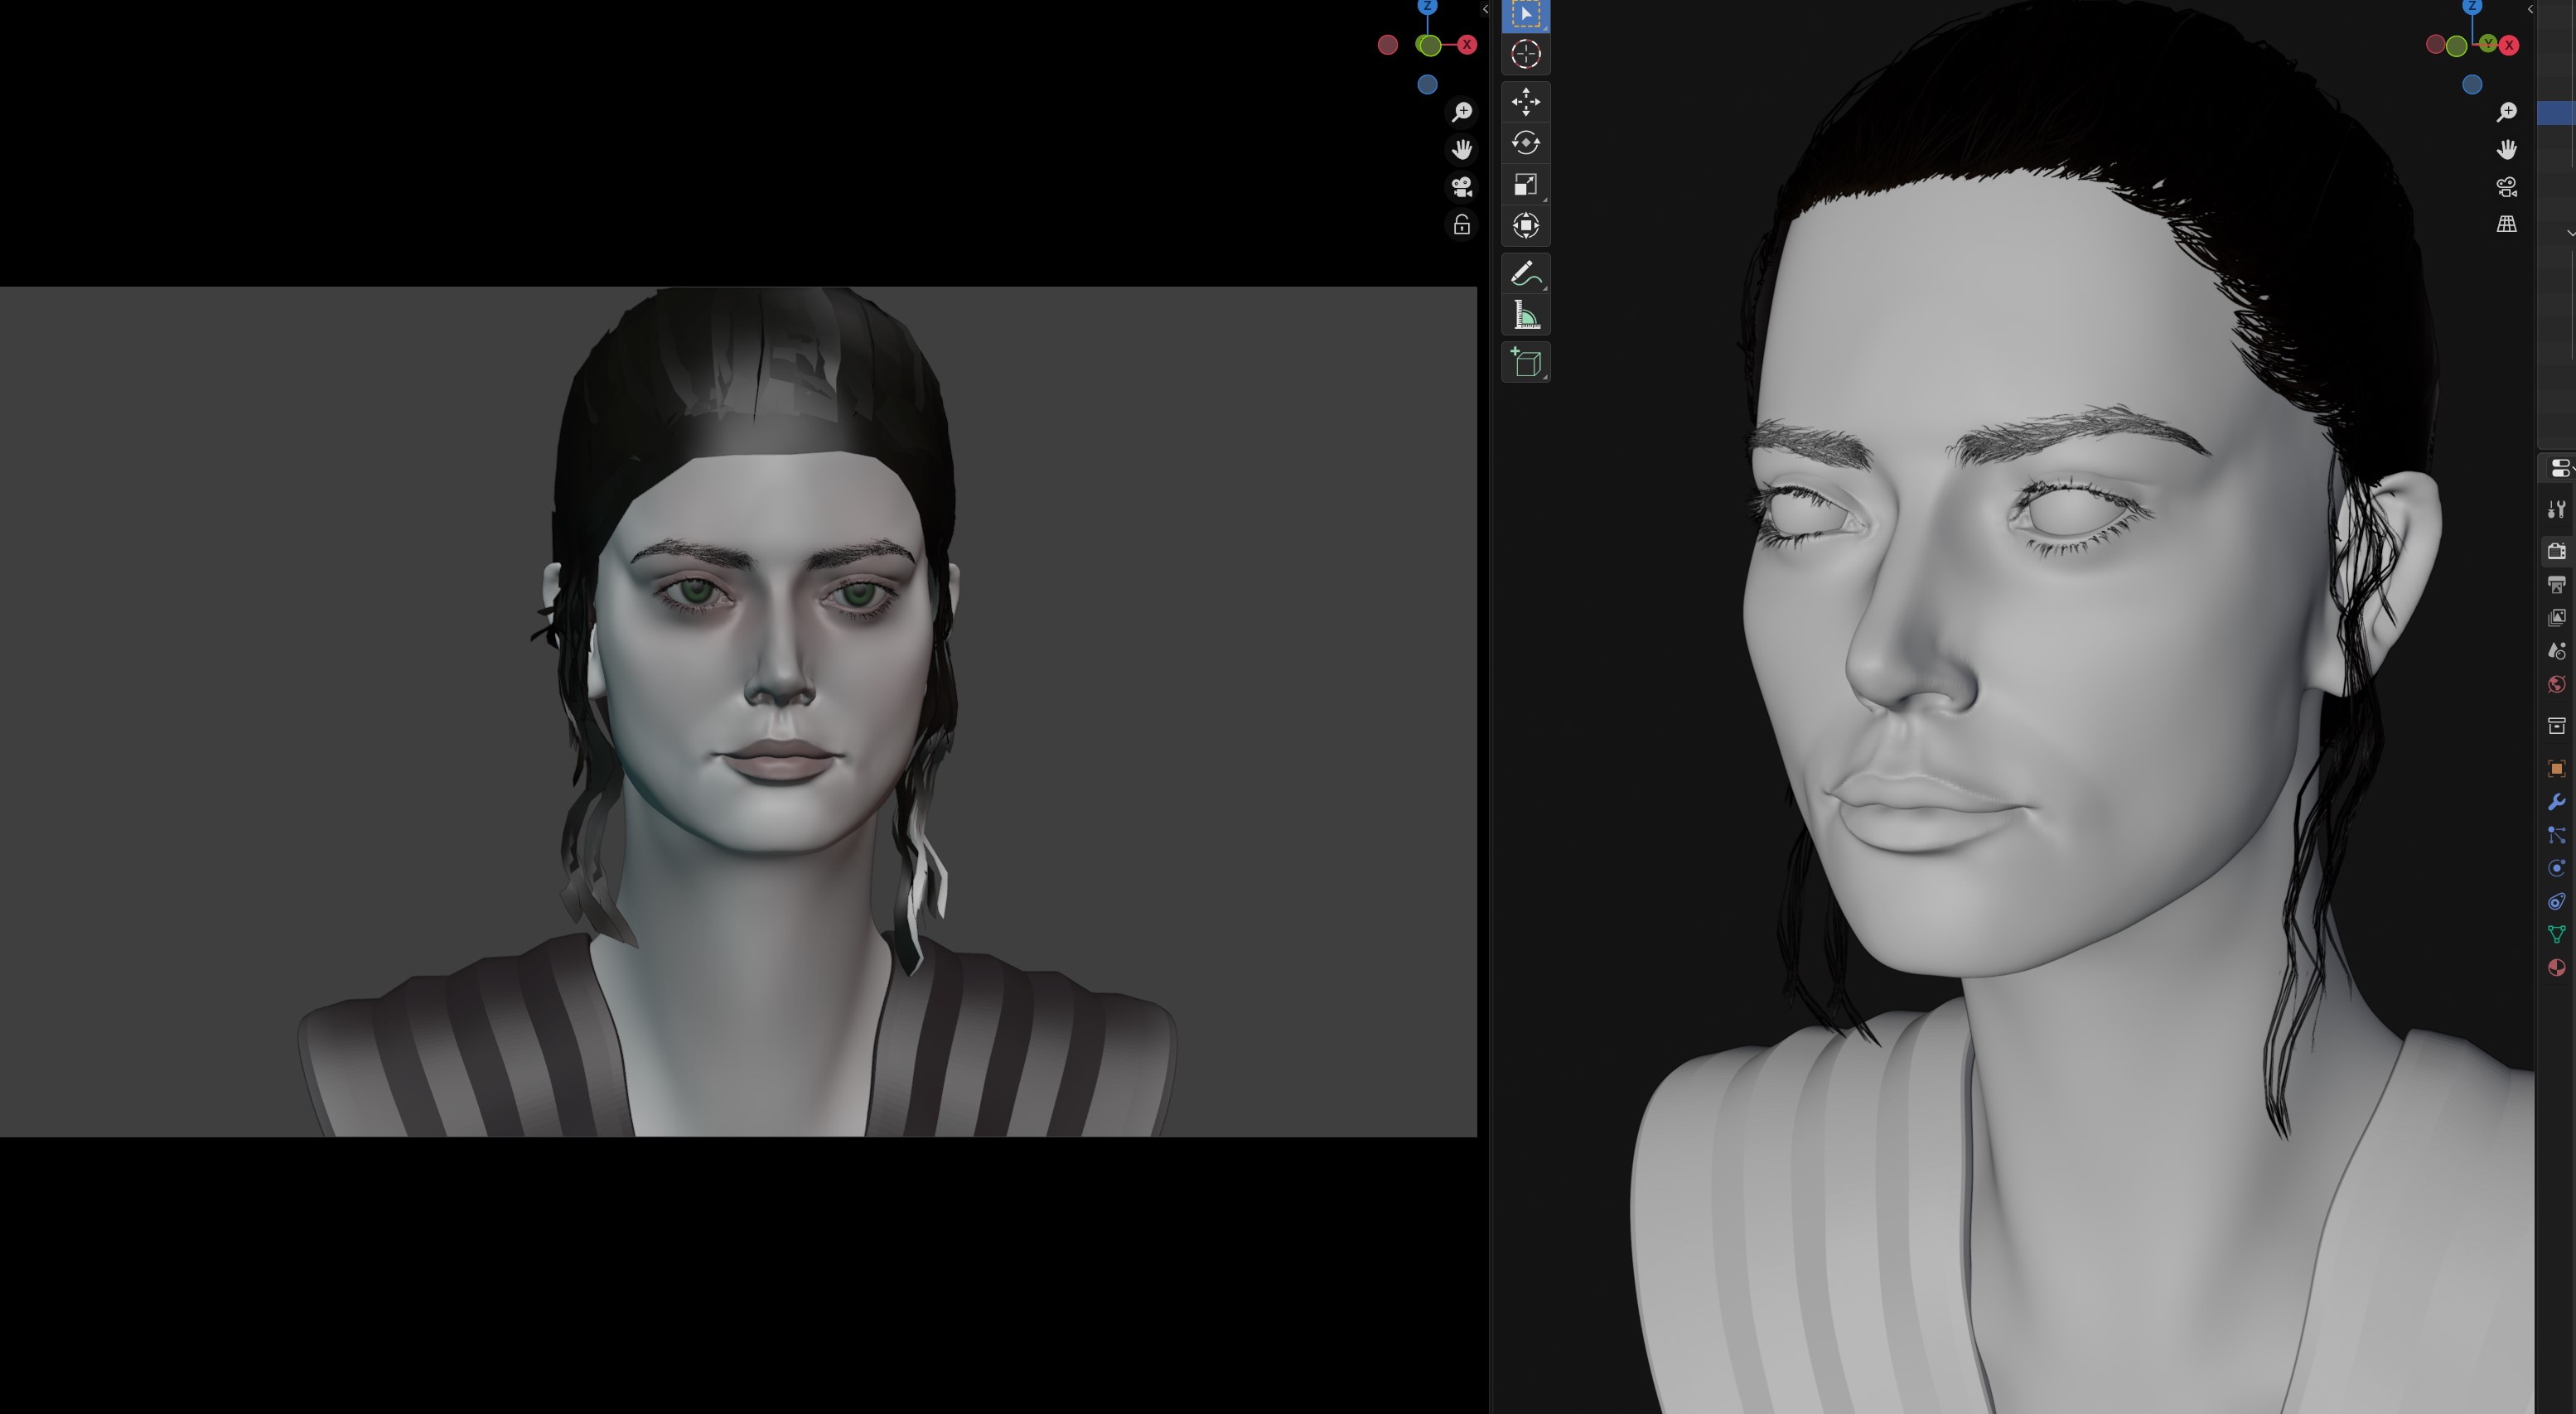Open the Properties editor type dropdown

tap(2560, 467)
